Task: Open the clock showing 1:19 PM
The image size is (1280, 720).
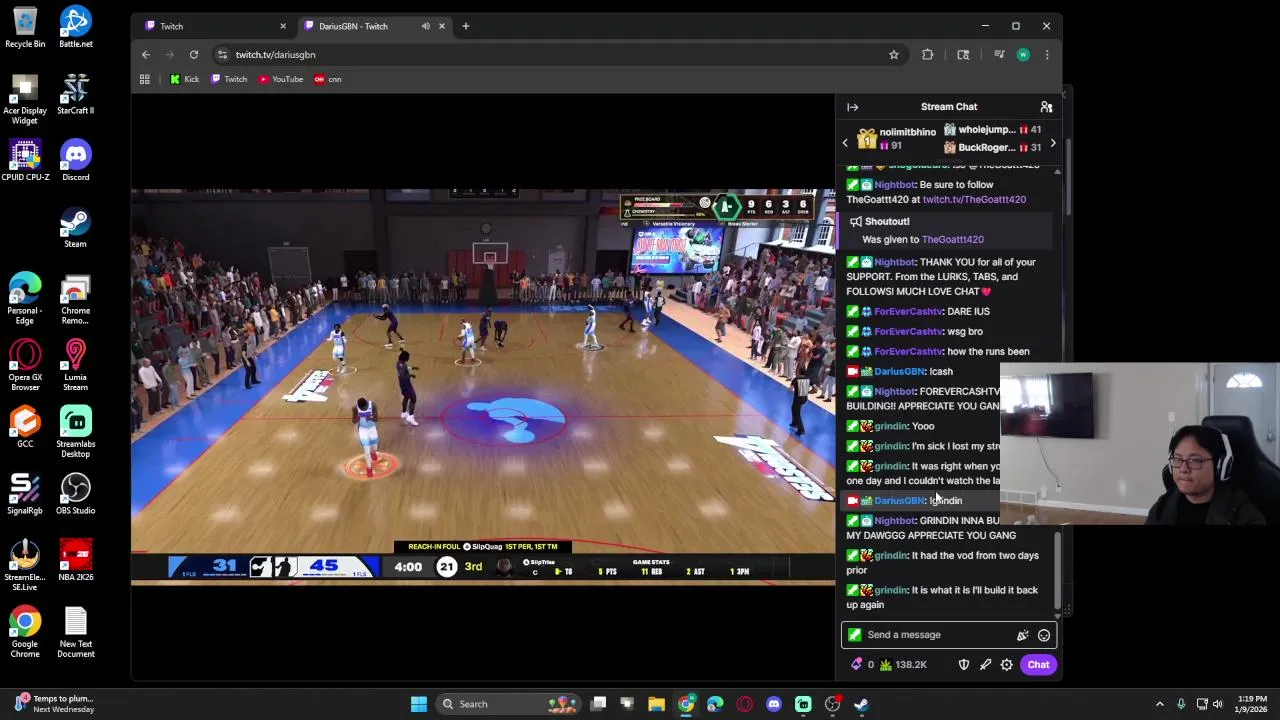Action: click(1253, 704)
